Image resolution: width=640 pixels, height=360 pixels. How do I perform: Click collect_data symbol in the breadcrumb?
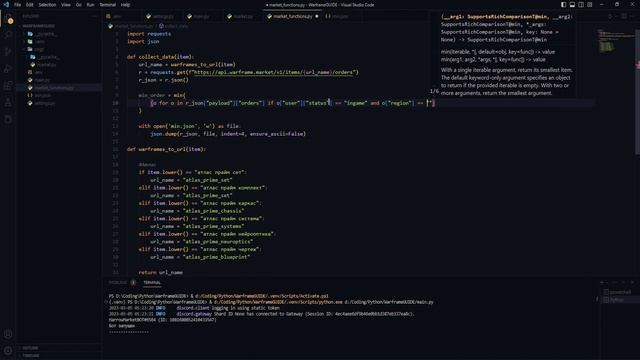[176, 26]
